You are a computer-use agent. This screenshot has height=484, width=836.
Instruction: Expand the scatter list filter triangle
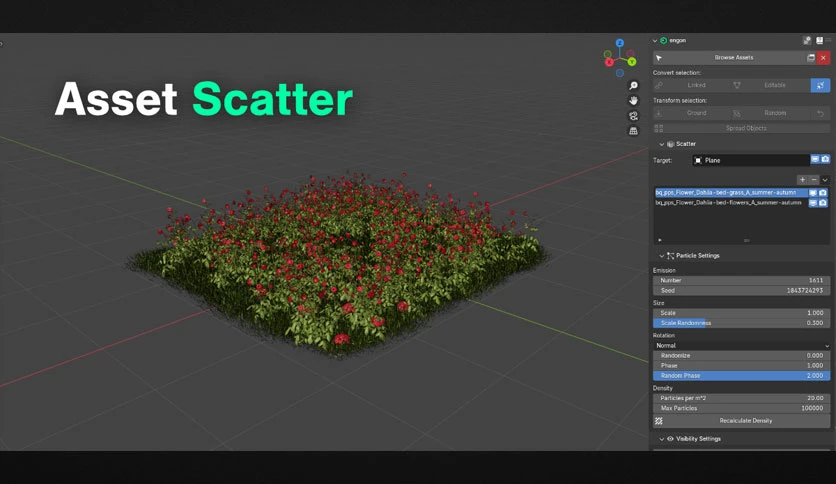click(660, 240)
